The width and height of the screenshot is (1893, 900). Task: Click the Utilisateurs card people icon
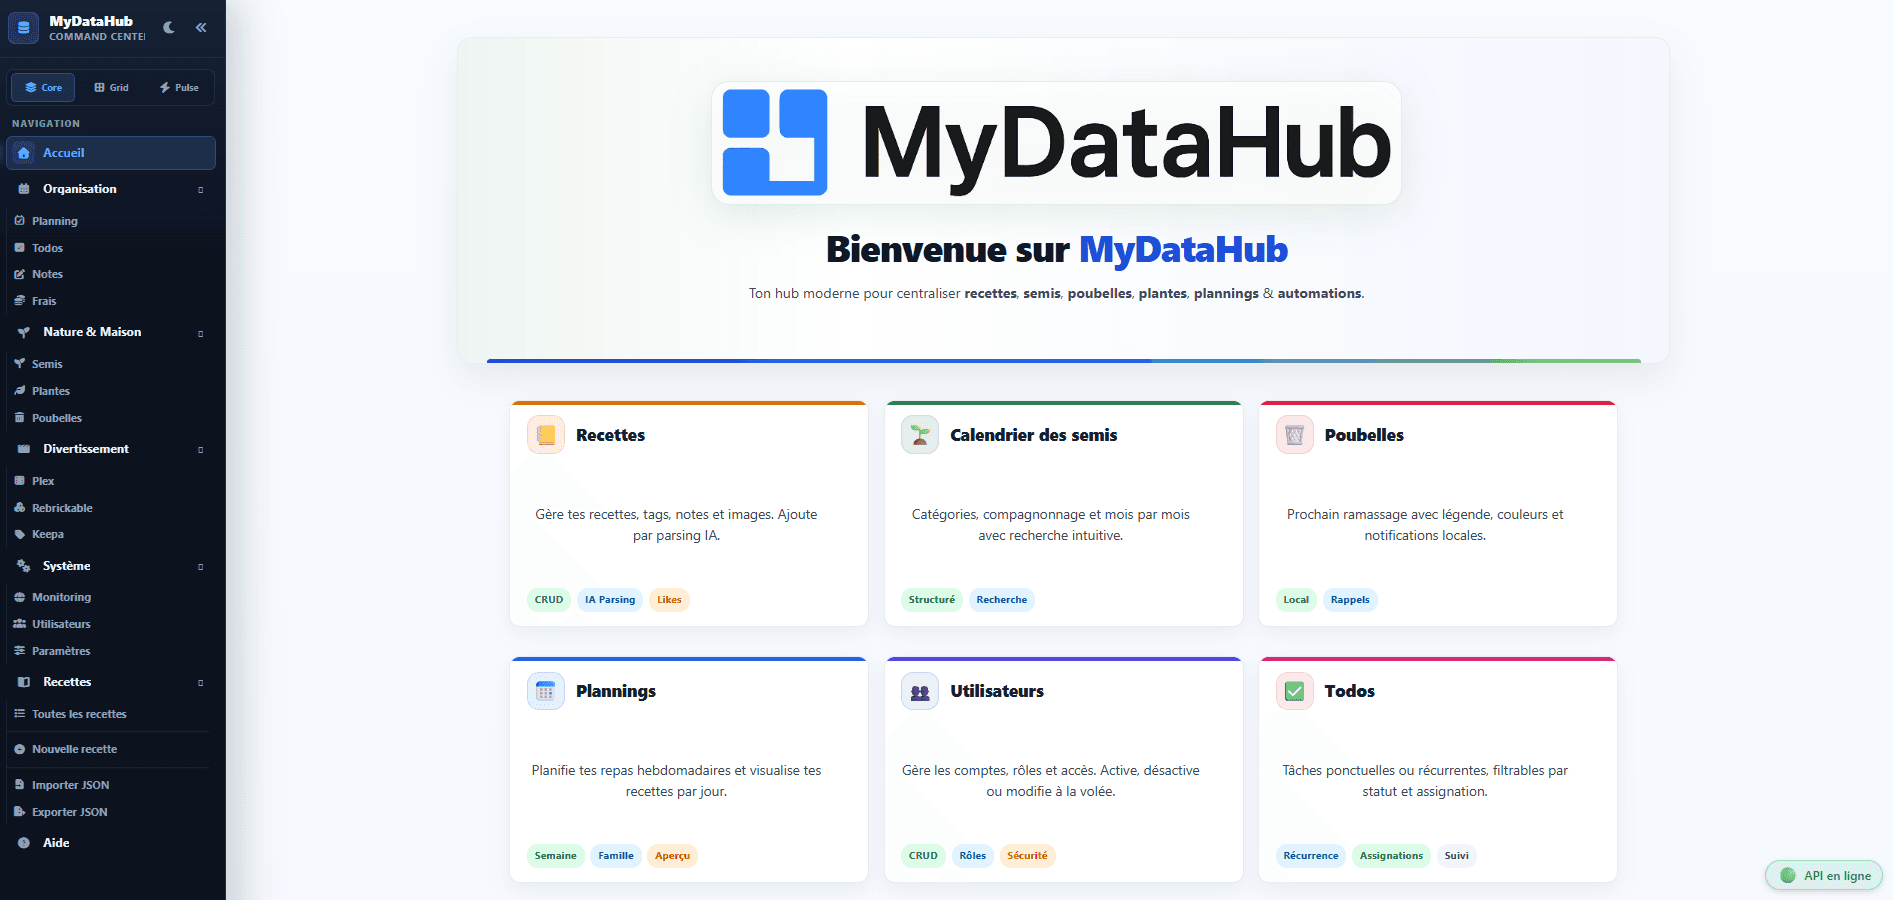[920, 691]
